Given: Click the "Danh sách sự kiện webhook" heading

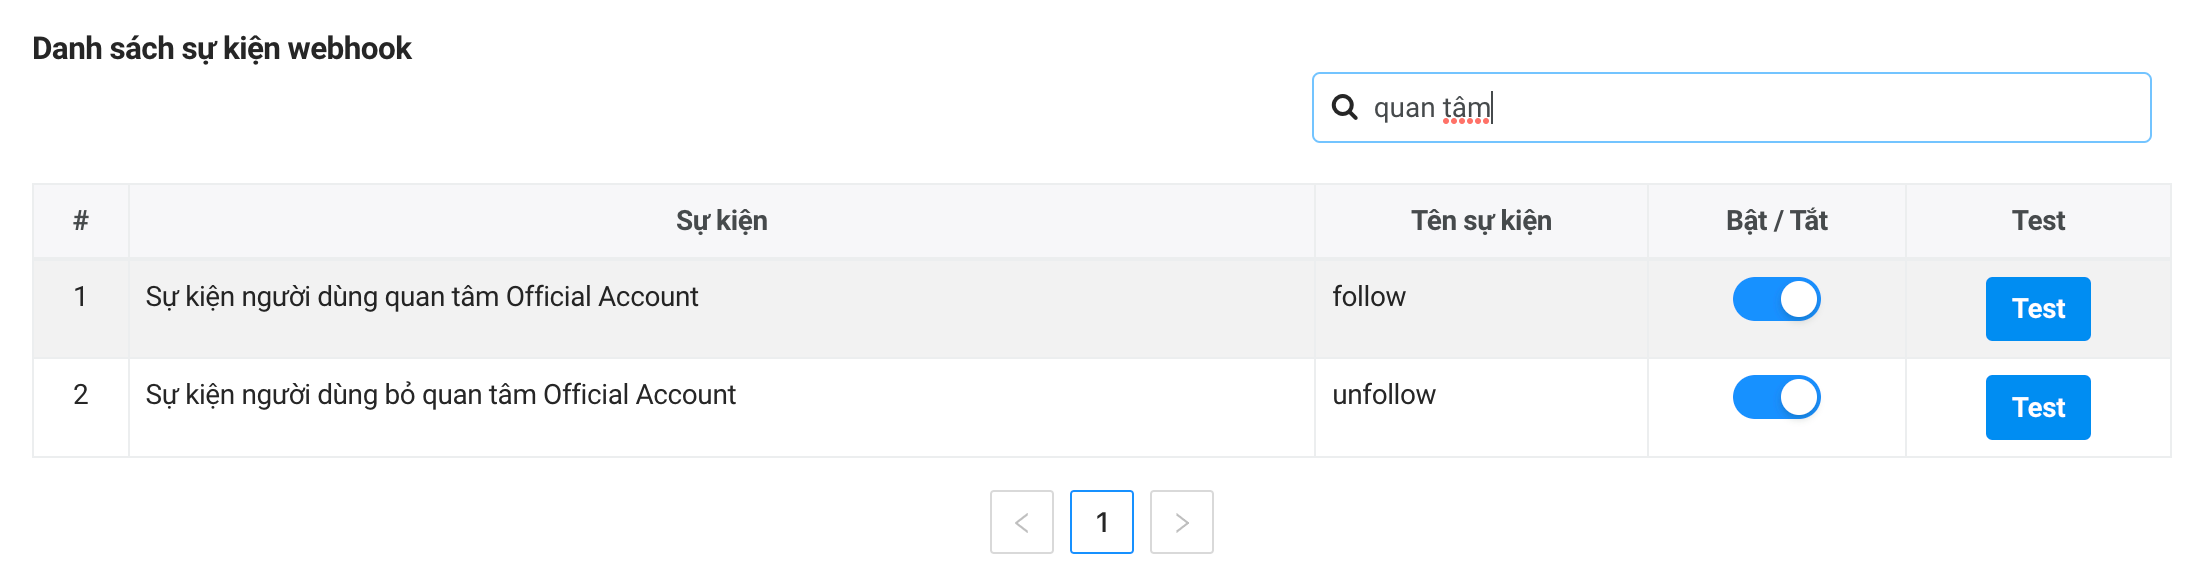Looking at the screenshot, I should [222, 48].
